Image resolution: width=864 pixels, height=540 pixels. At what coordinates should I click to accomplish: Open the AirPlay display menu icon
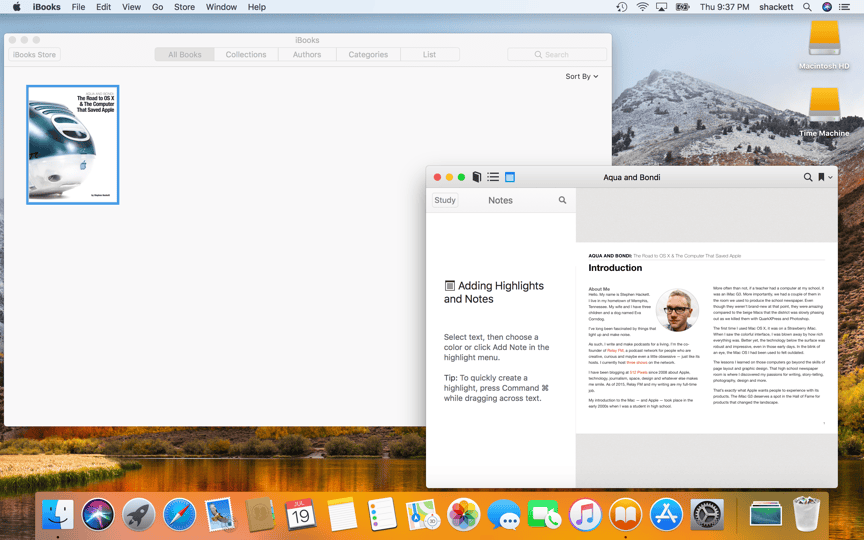[x=662, y=7]
